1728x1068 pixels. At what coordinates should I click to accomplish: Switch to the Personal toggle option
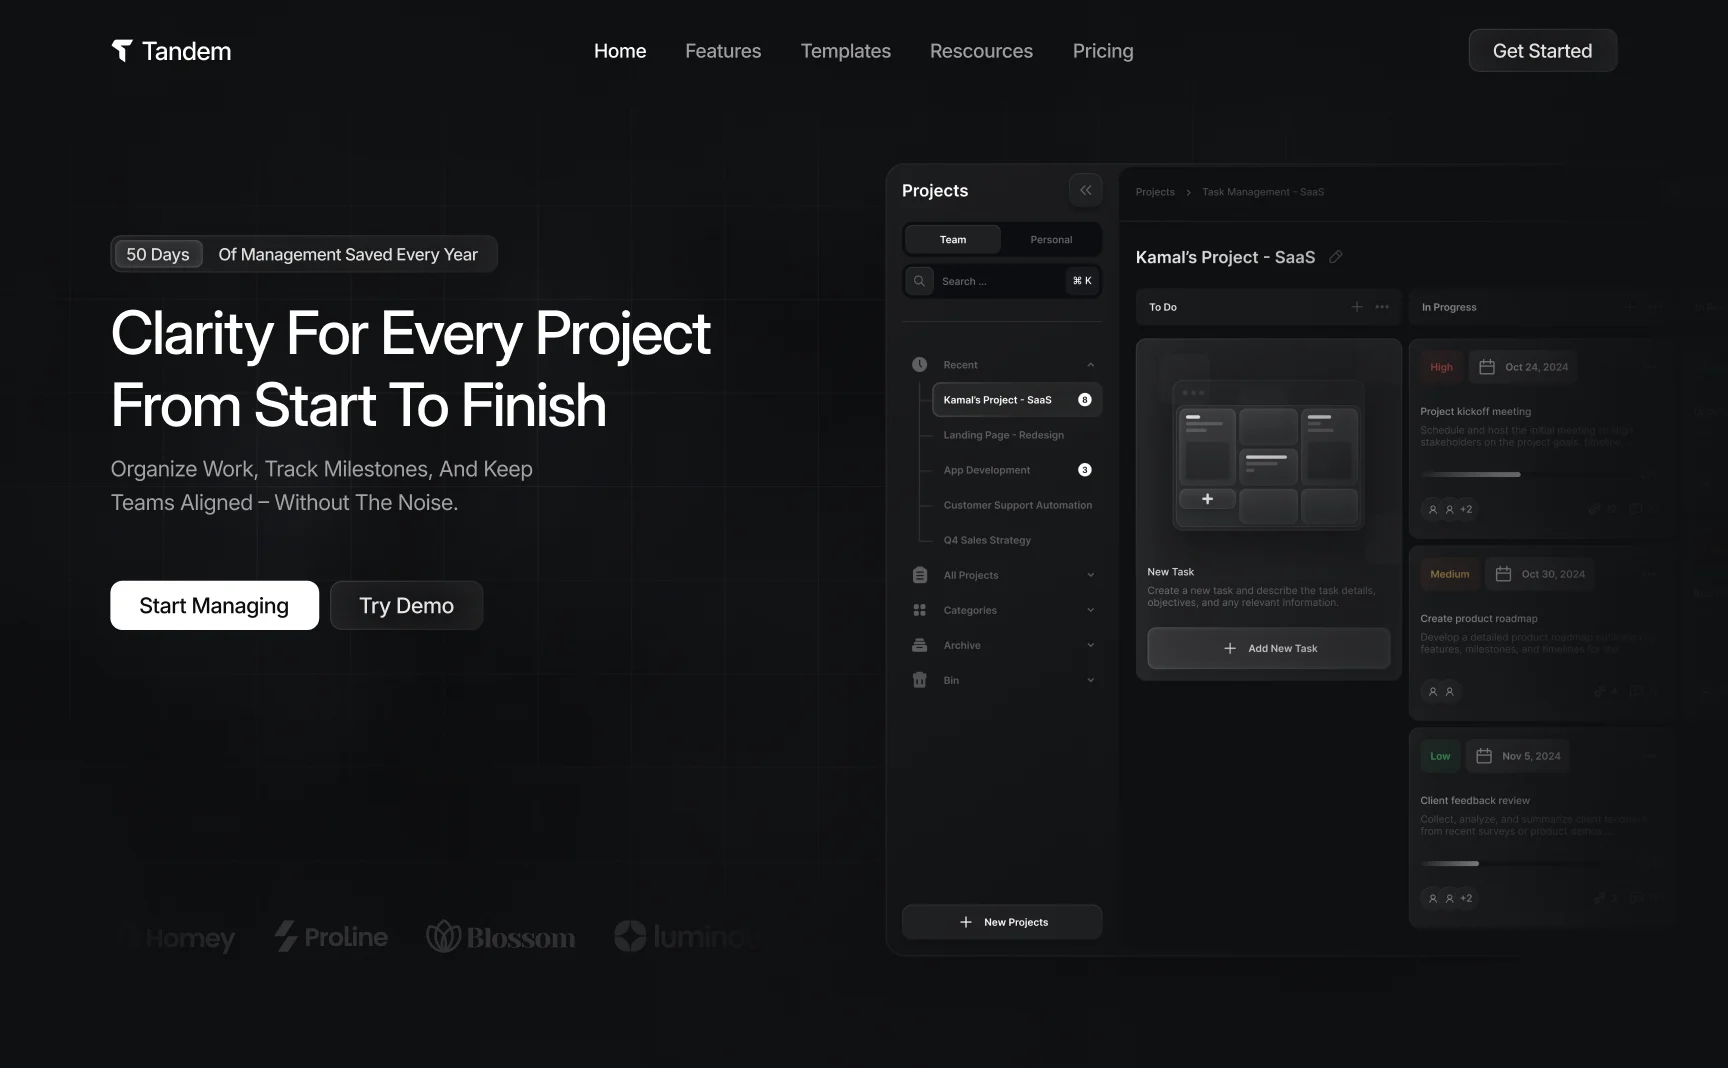(x=1051, y=240)
